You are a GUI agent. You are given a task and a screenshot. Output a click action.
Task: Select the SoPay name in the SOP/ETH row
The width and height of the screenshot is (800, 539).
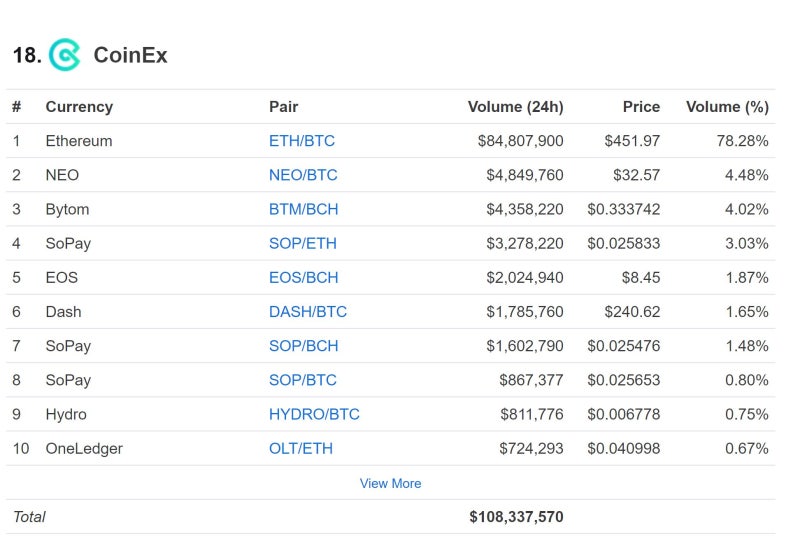pos(68,244)
